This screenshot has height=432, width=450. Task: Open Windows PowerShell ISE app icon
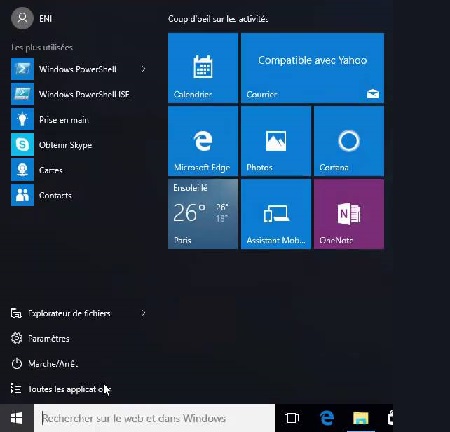22,94
